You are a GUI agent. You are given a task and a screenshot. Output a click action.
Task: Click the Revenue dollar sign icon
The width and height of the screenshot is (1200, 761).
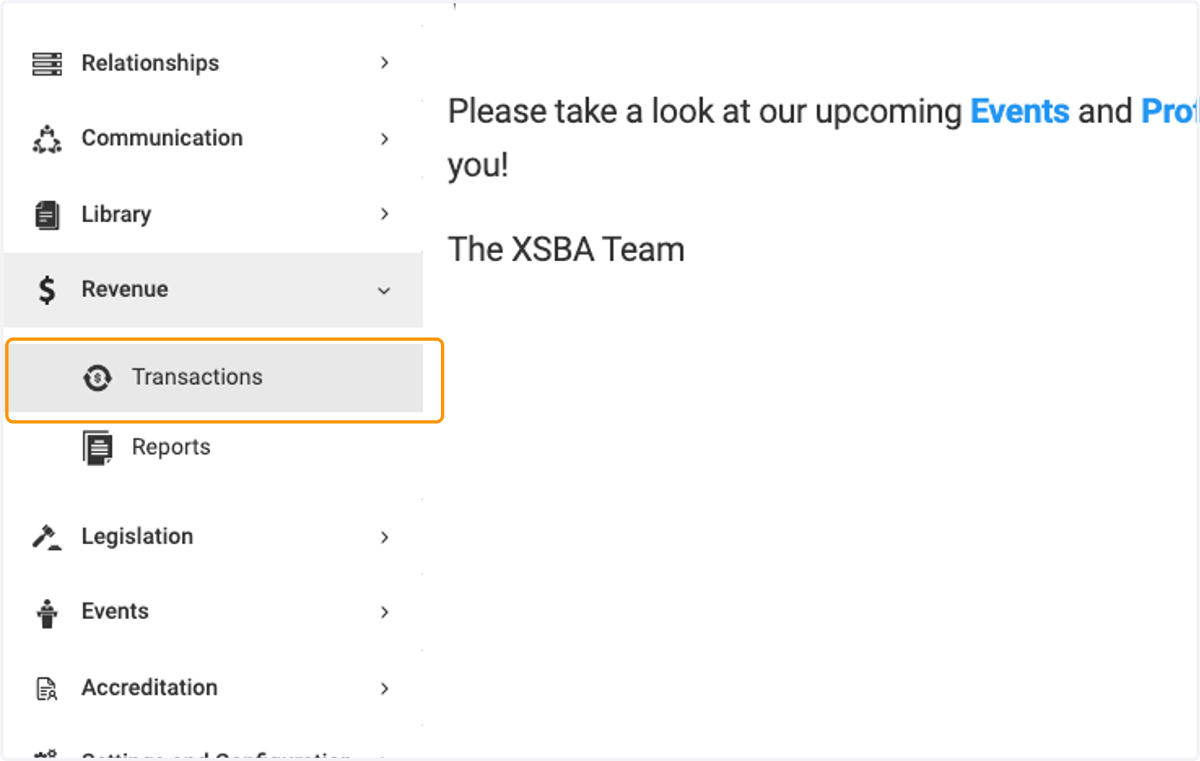pos(46,290)
